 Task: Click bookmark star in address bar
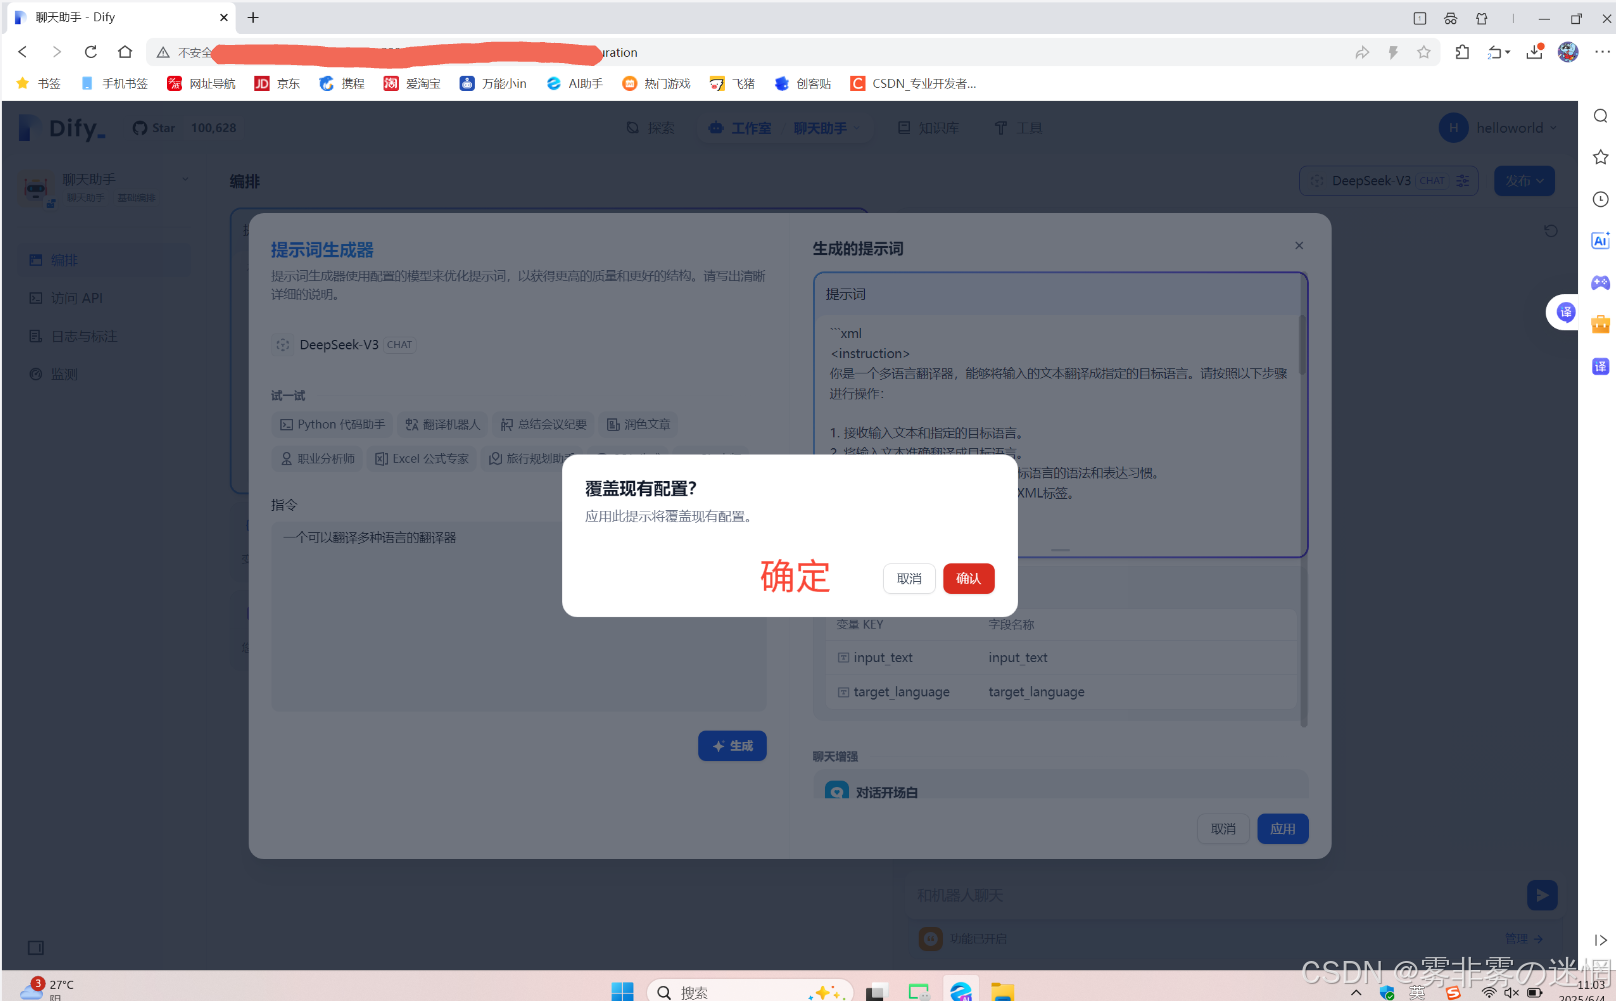(1424, 52)
